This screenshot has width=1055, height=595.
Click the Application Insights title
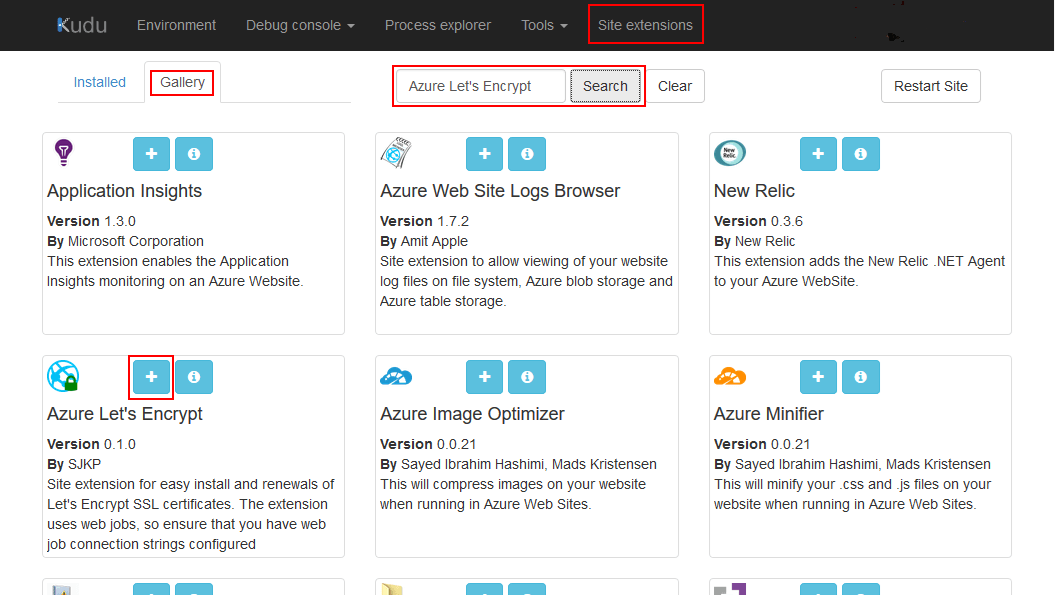point(124,191)
